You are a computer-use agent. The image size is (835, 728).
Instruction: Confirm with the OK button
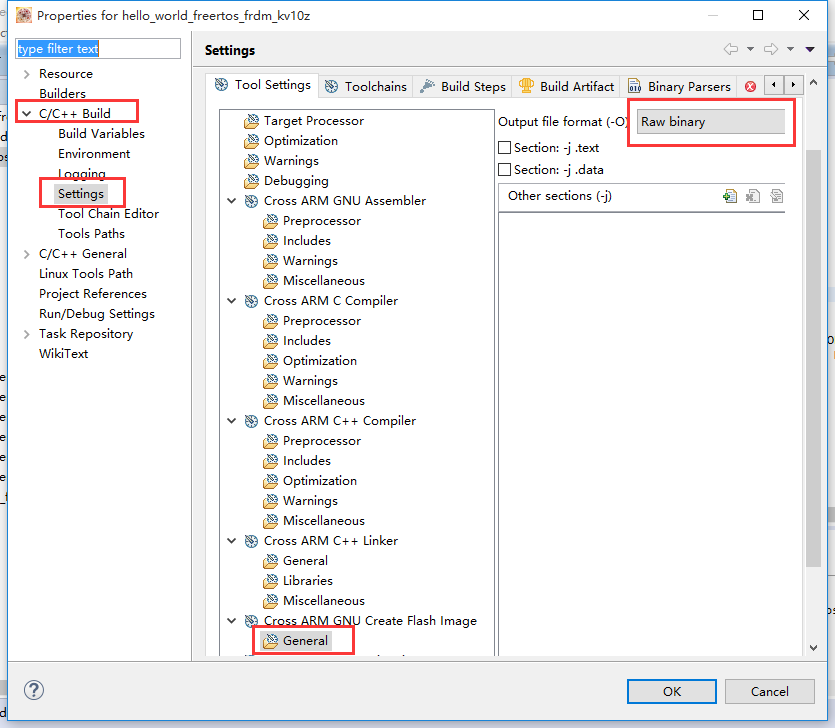point(672,691)
